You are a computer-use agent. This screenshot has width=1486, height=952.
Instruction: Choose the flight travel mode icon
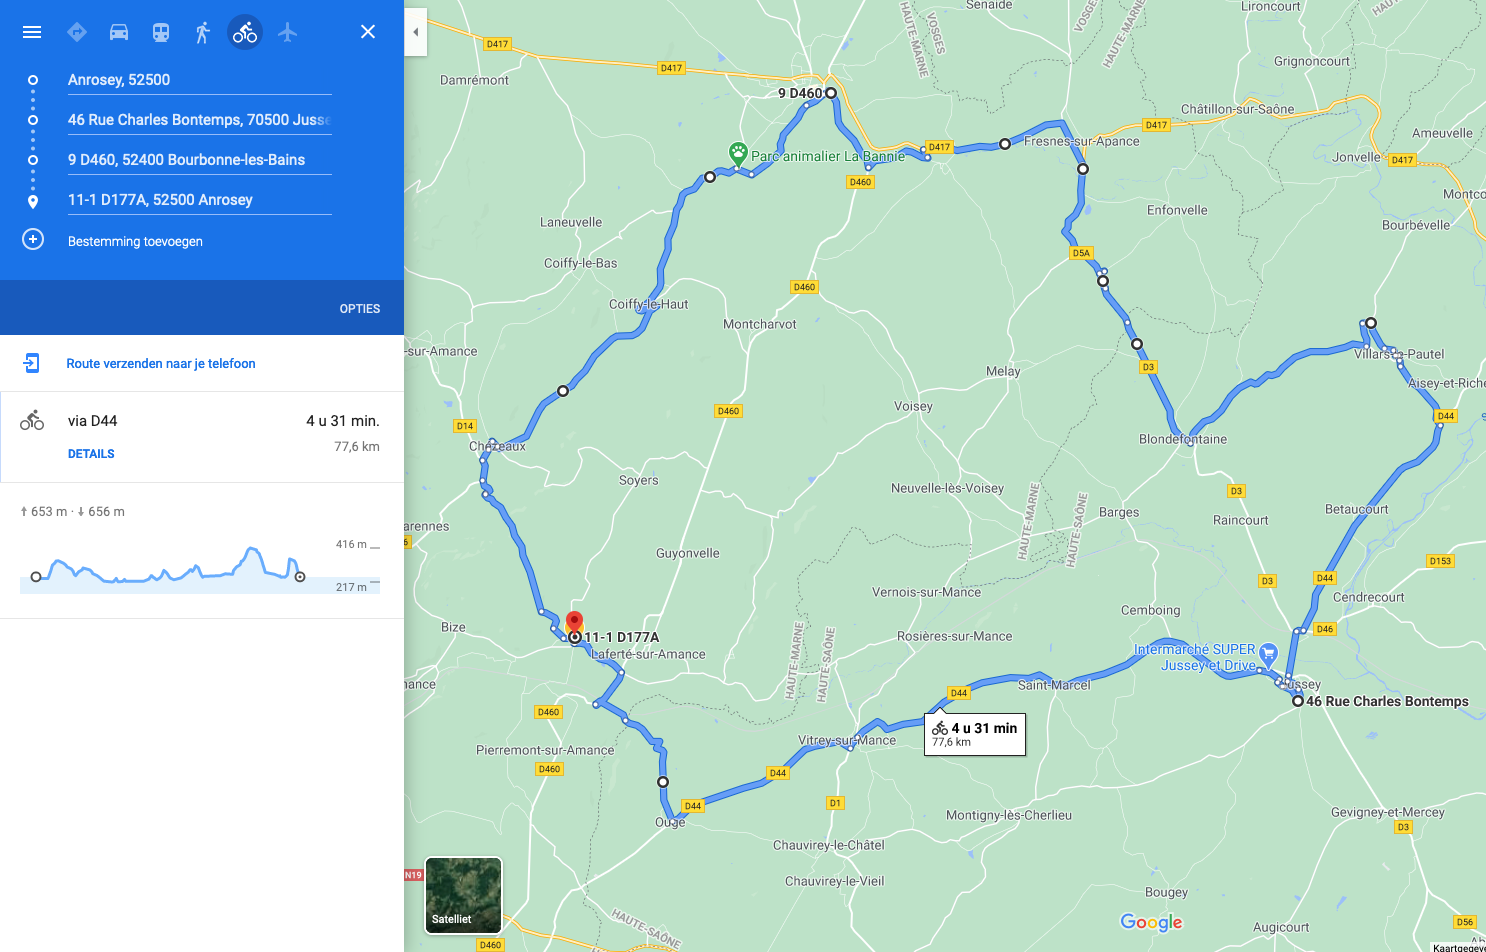pyautogui.click(x=288, y=32)
